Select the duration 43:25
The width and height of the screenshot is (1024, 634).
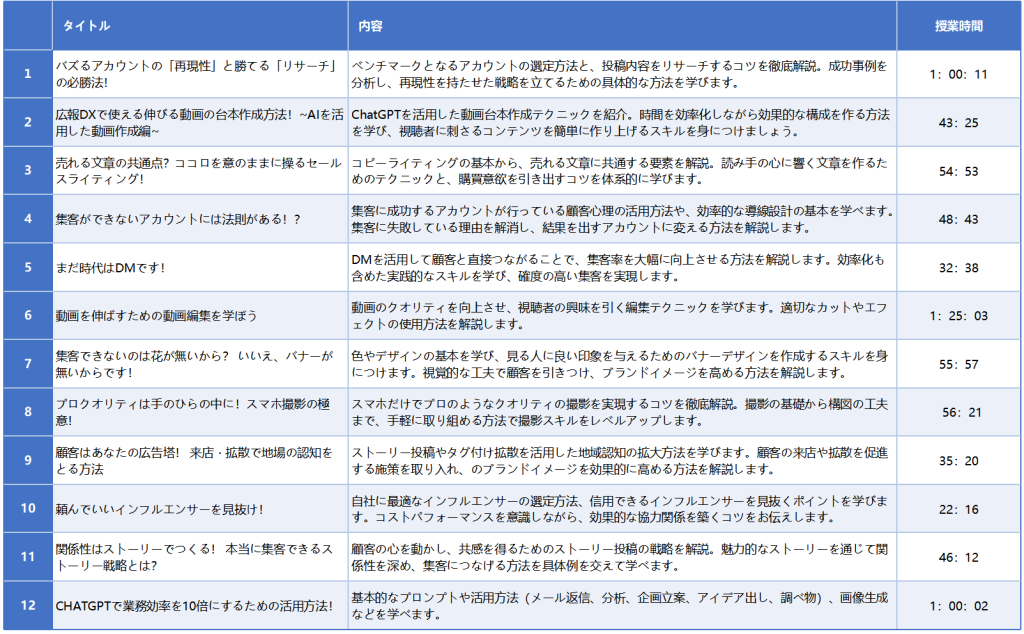958,123
